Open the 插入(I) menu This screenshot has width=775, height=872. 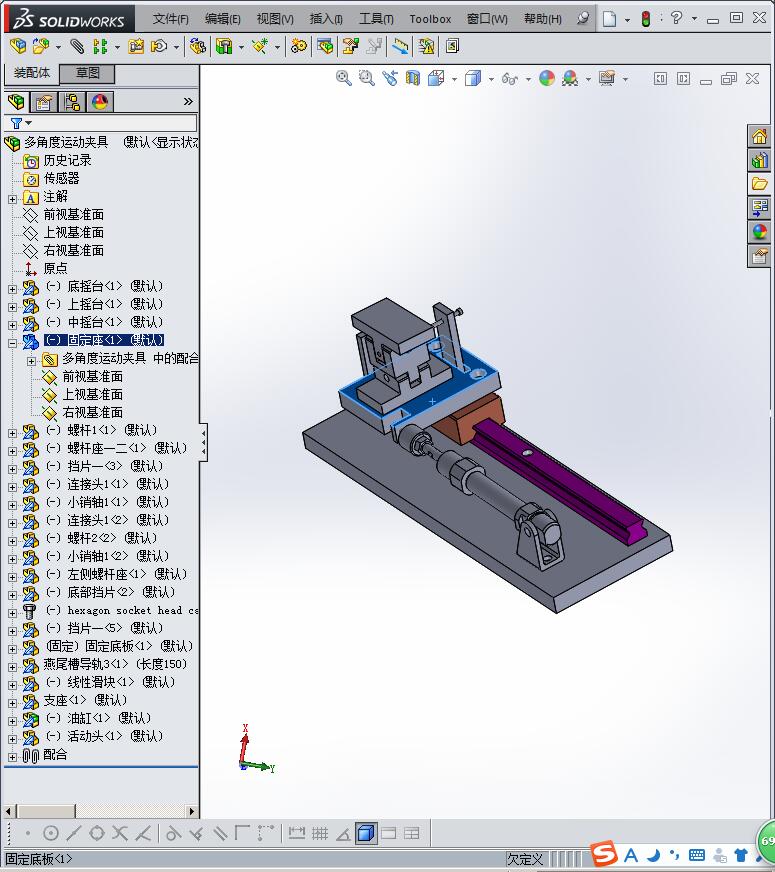click(326, 19)
